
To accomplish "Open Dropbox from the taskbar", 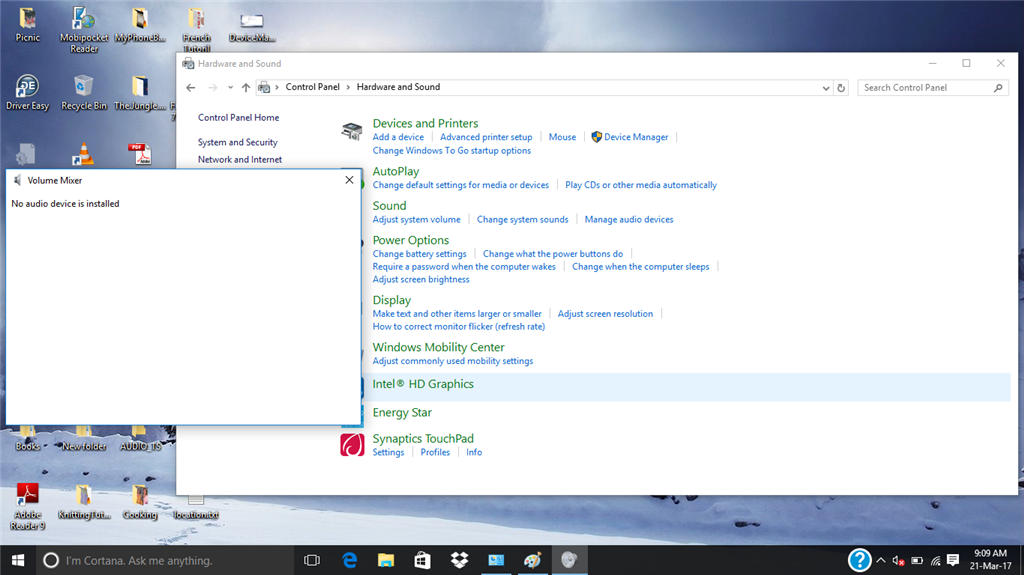I will coord(459,561).
